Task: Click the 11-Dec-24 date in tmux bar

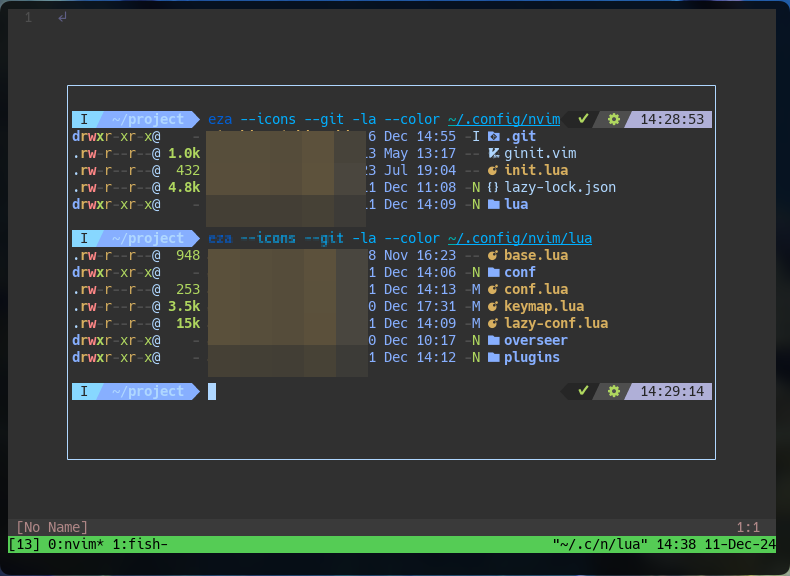Action: pos(740,544)
